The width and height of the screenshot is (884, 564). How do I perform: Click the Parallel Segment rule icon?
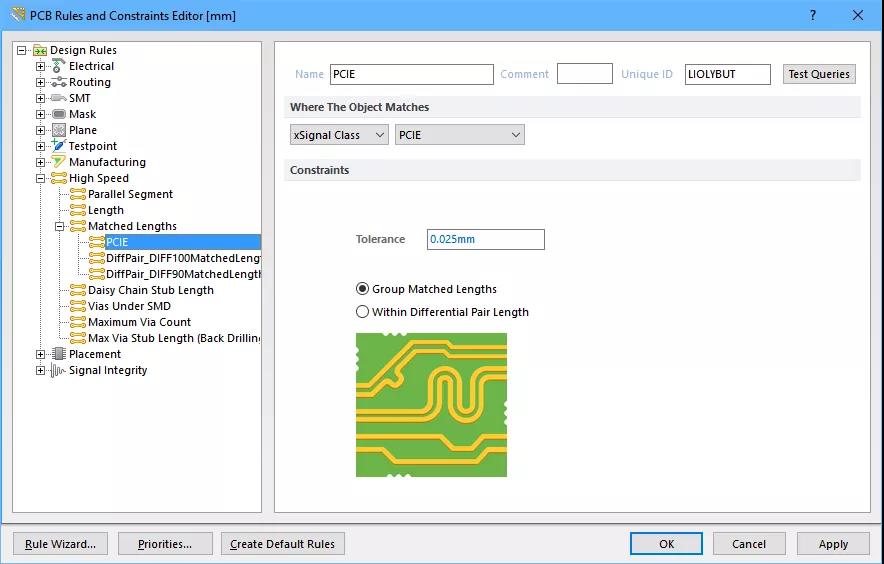pyautogui.click(x=78, y=194)
